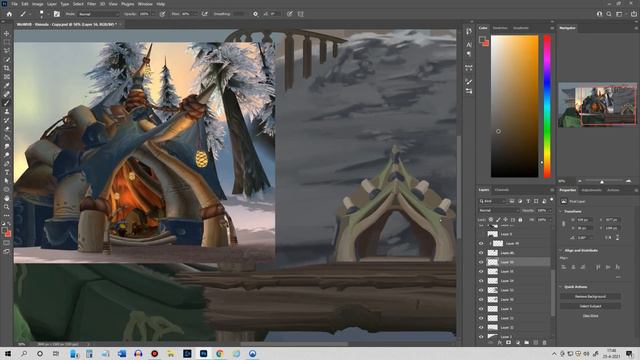Click the rainbow hue slider
Screen dimensions: 640x360
[547, 106]
